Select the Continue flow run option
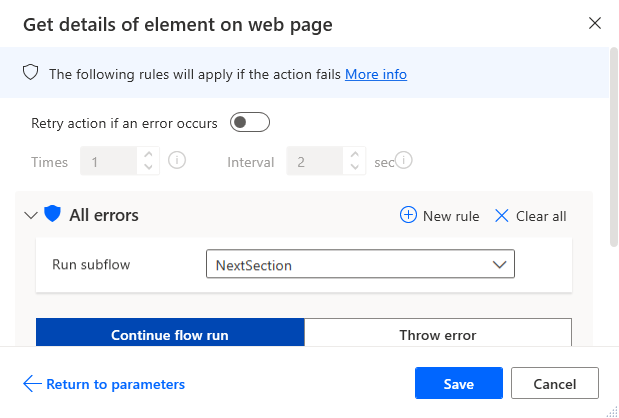This screenshot has height=418, width=619. (x=170, y=335)
